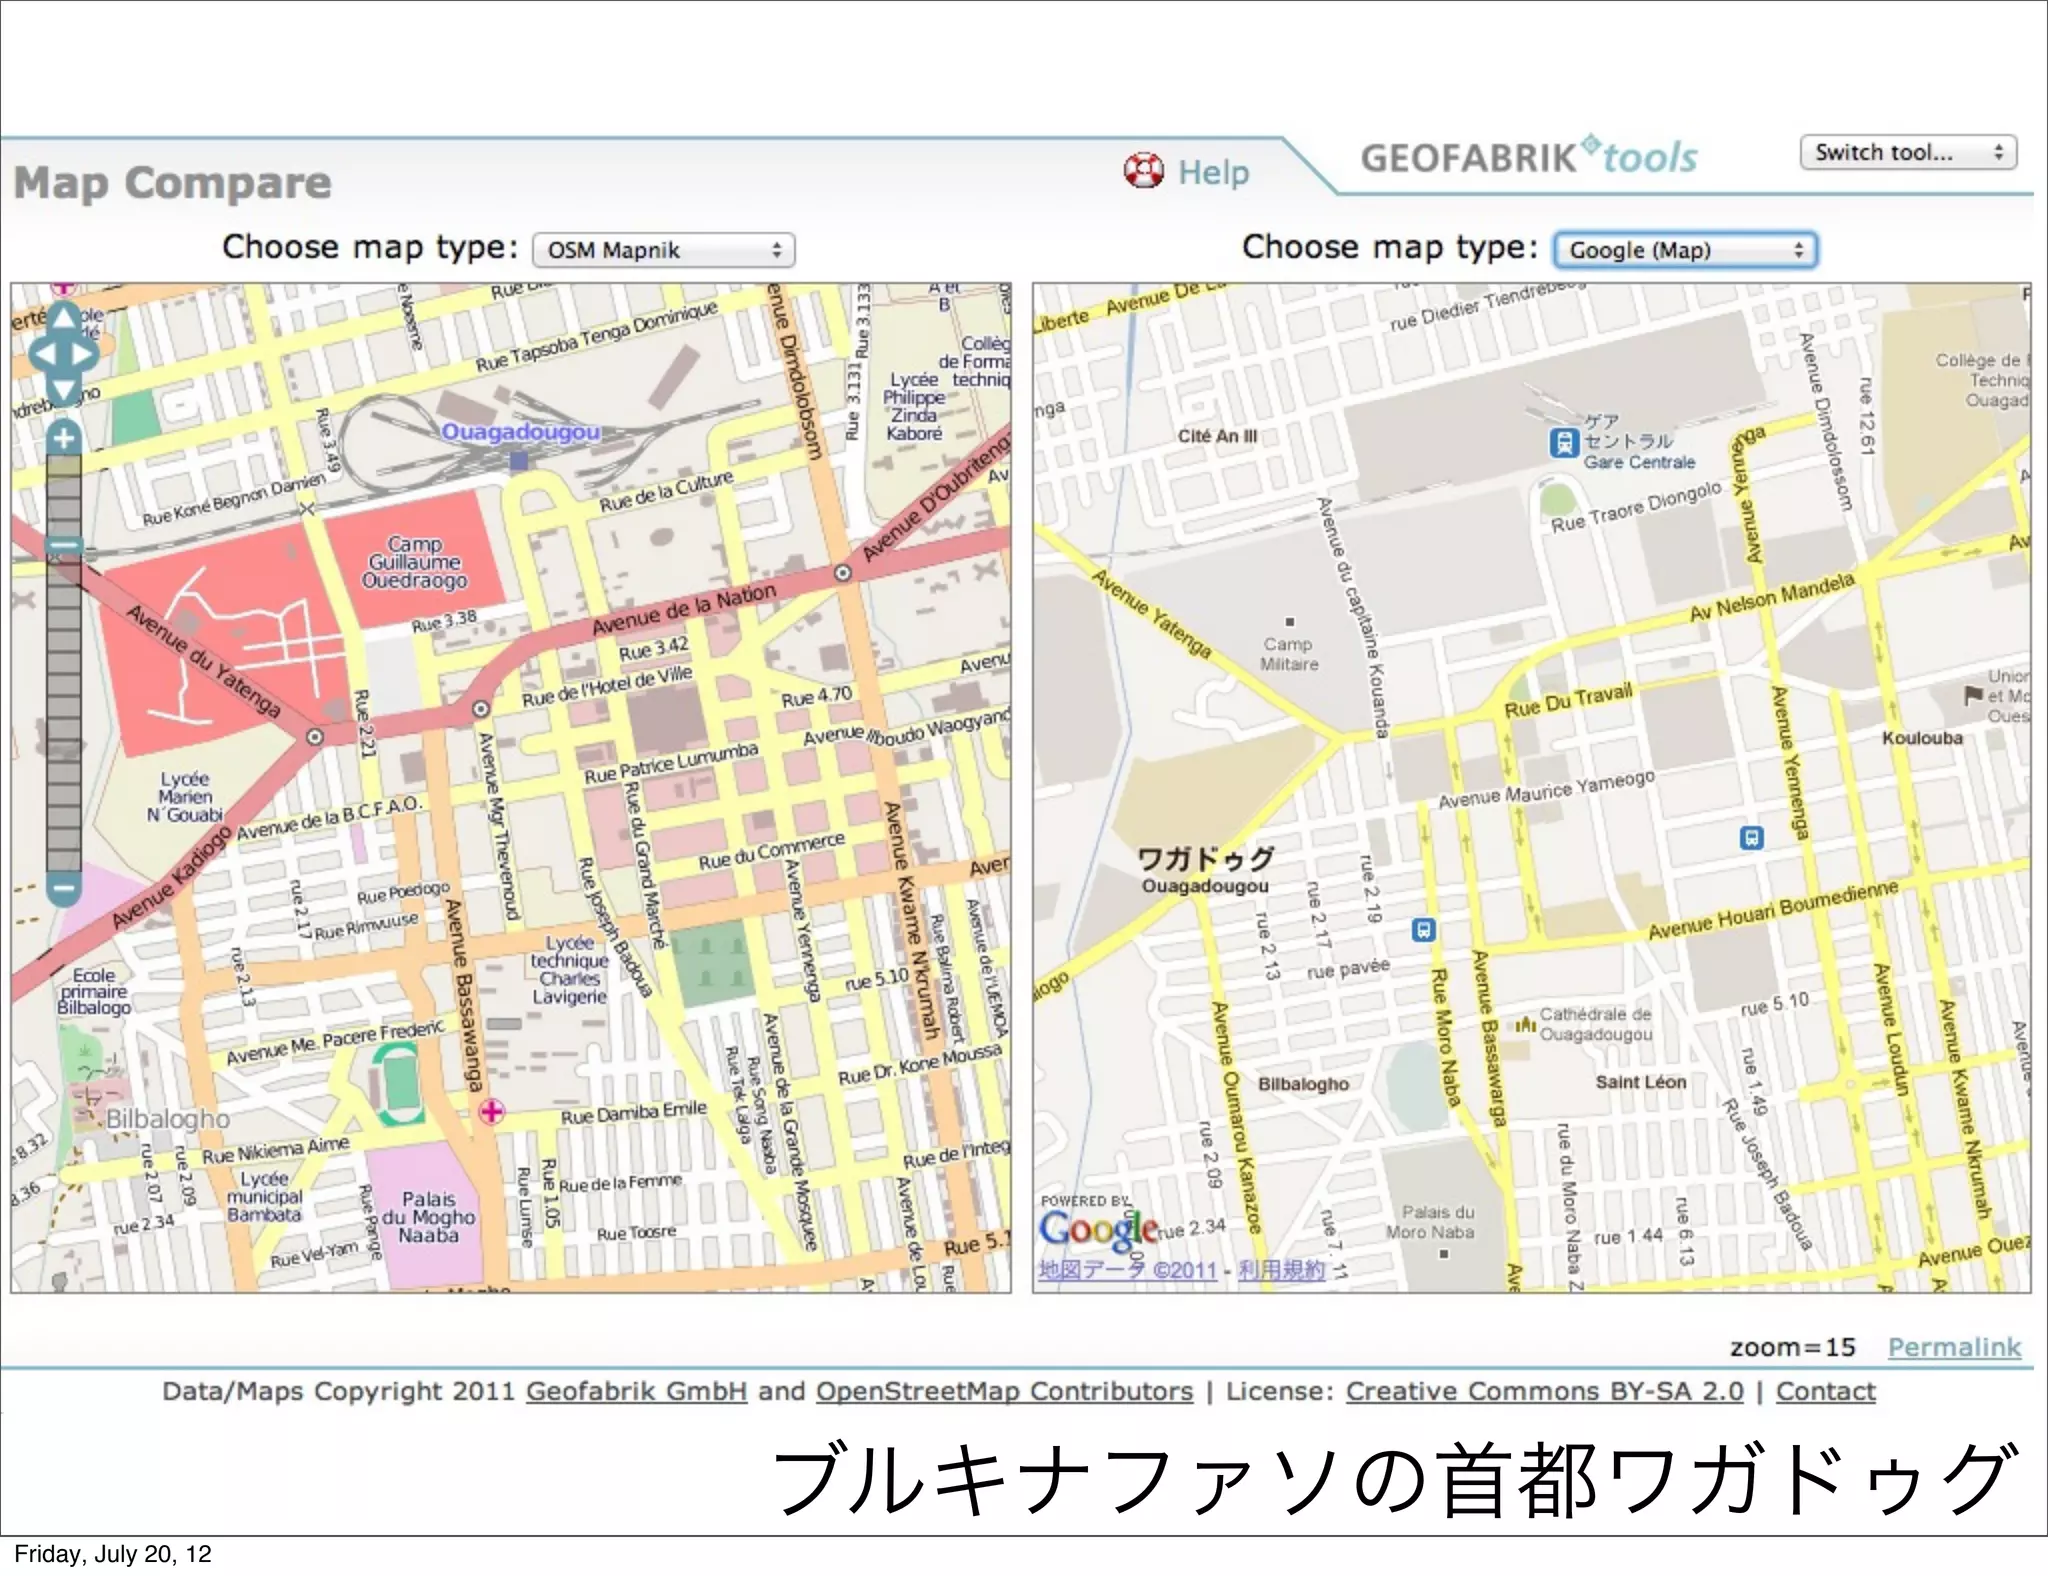Open the OSM Mapnik map type dropdown
Screen dimensions: 2048x1576
pyautogui.click(x=663, y=250)
